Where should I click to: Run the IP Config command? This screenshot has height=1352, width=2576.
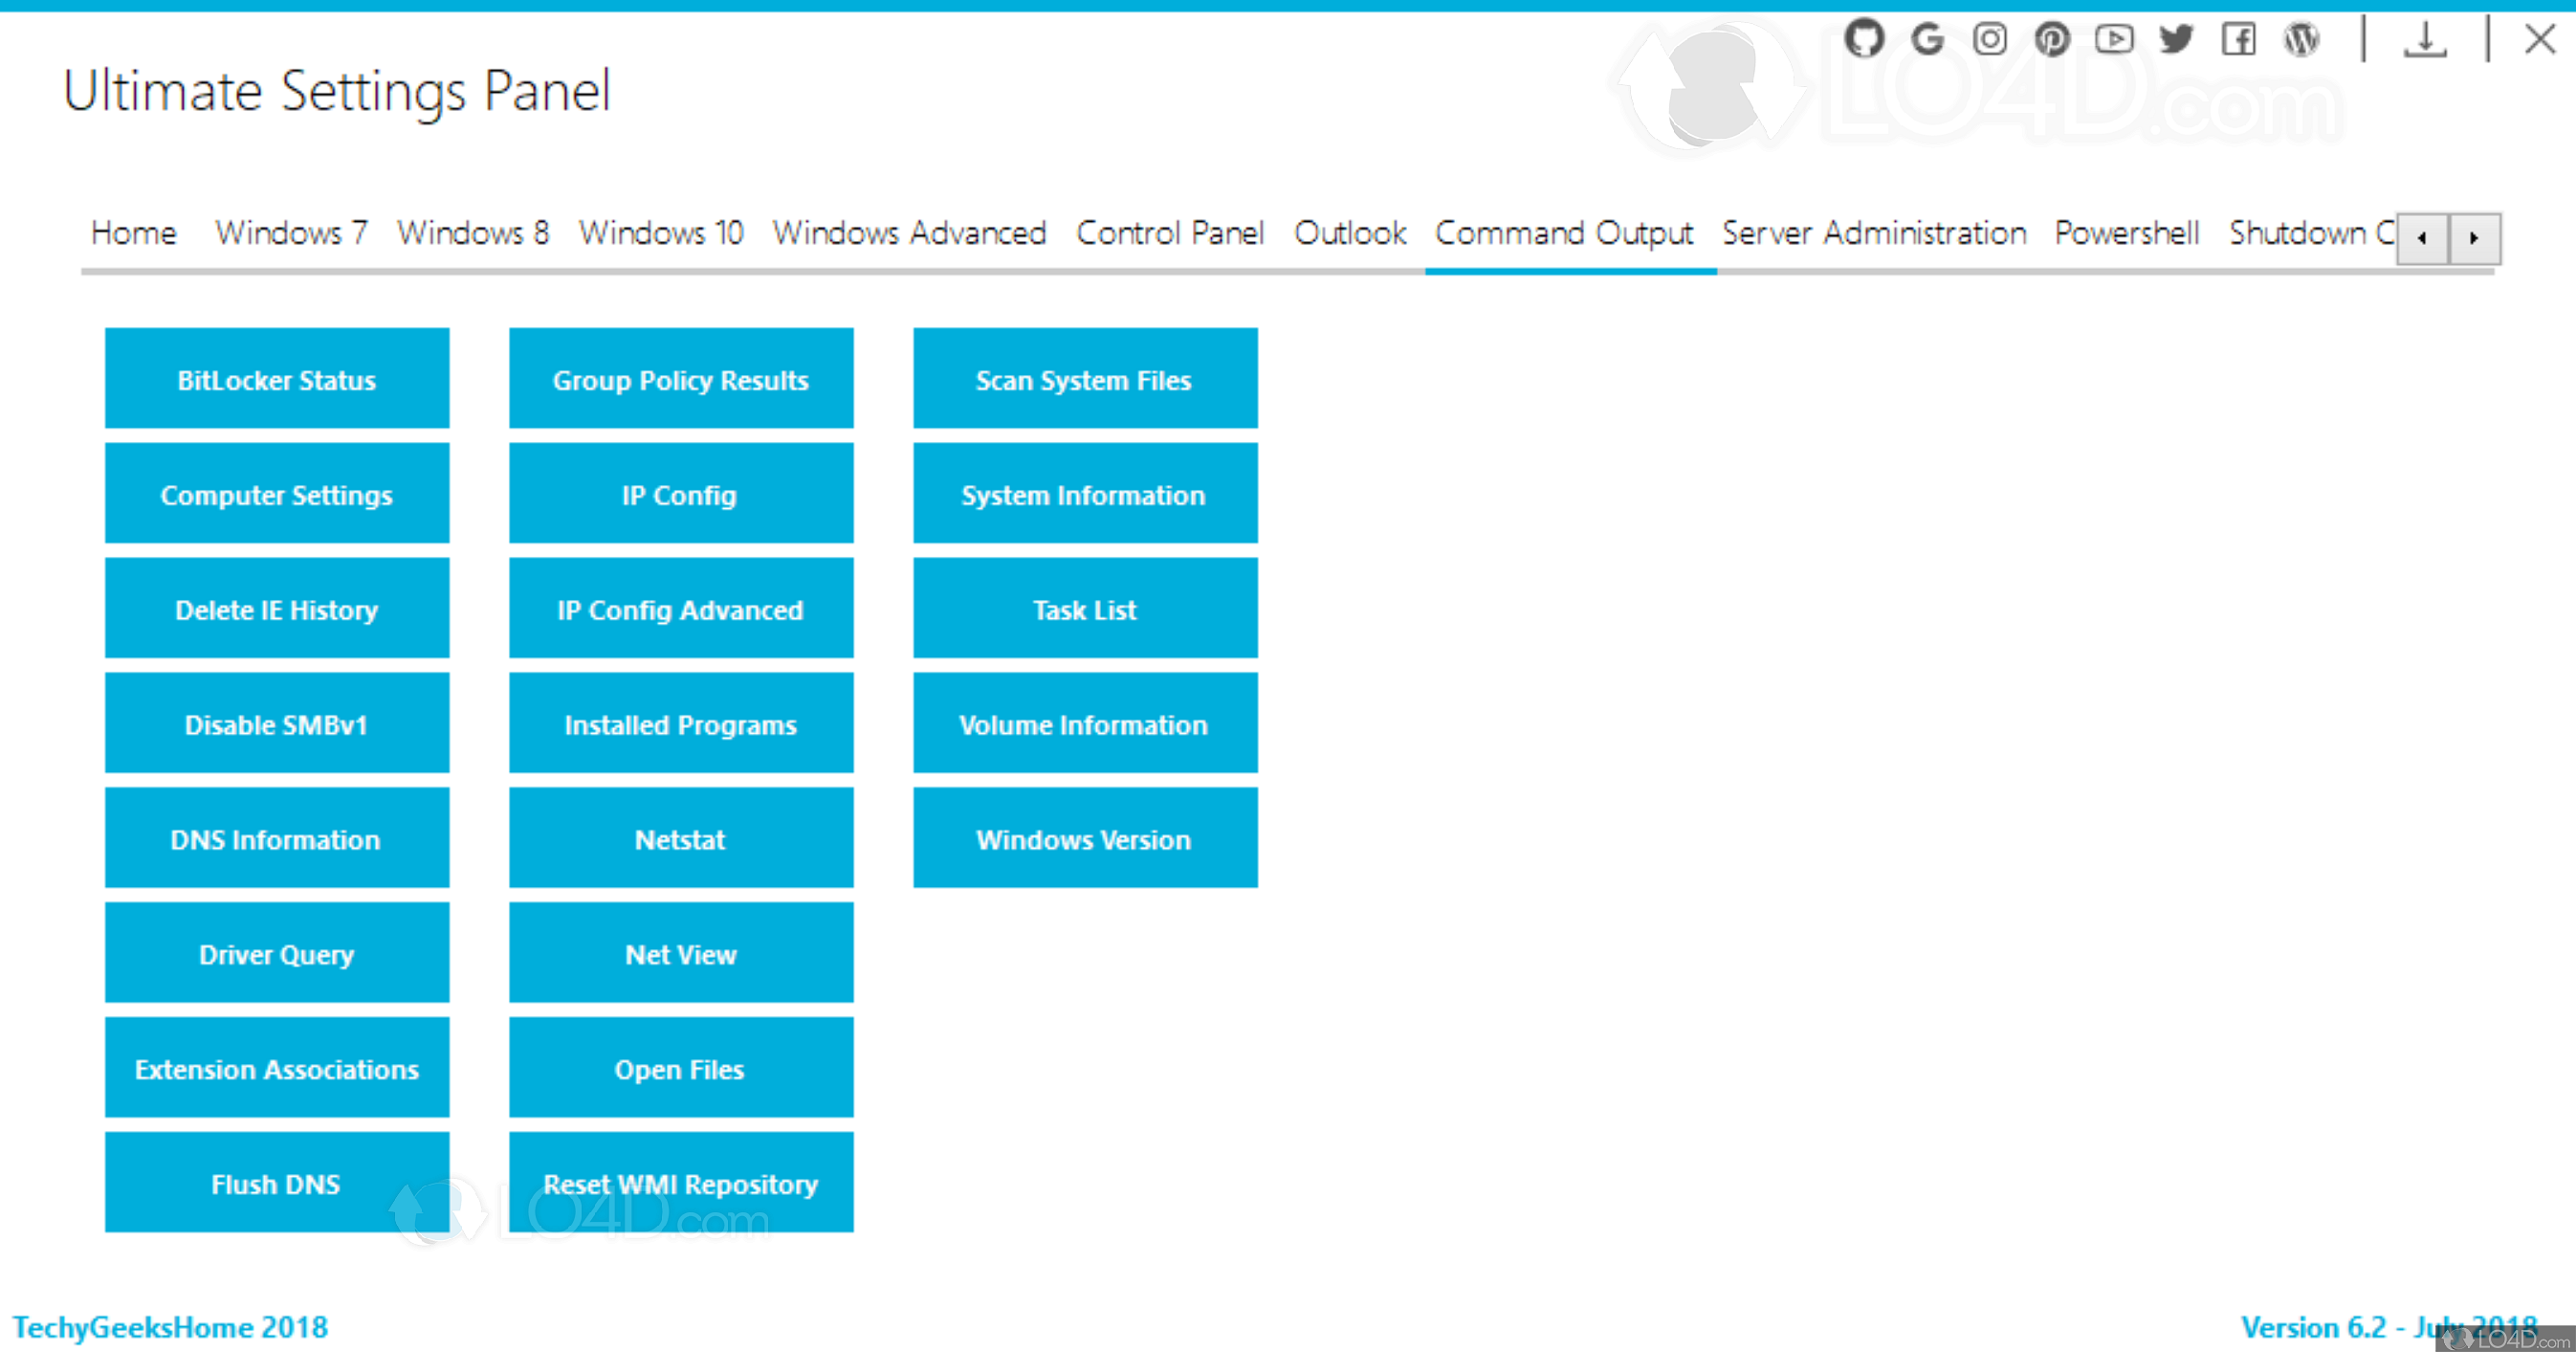click(x=680, y=494)
